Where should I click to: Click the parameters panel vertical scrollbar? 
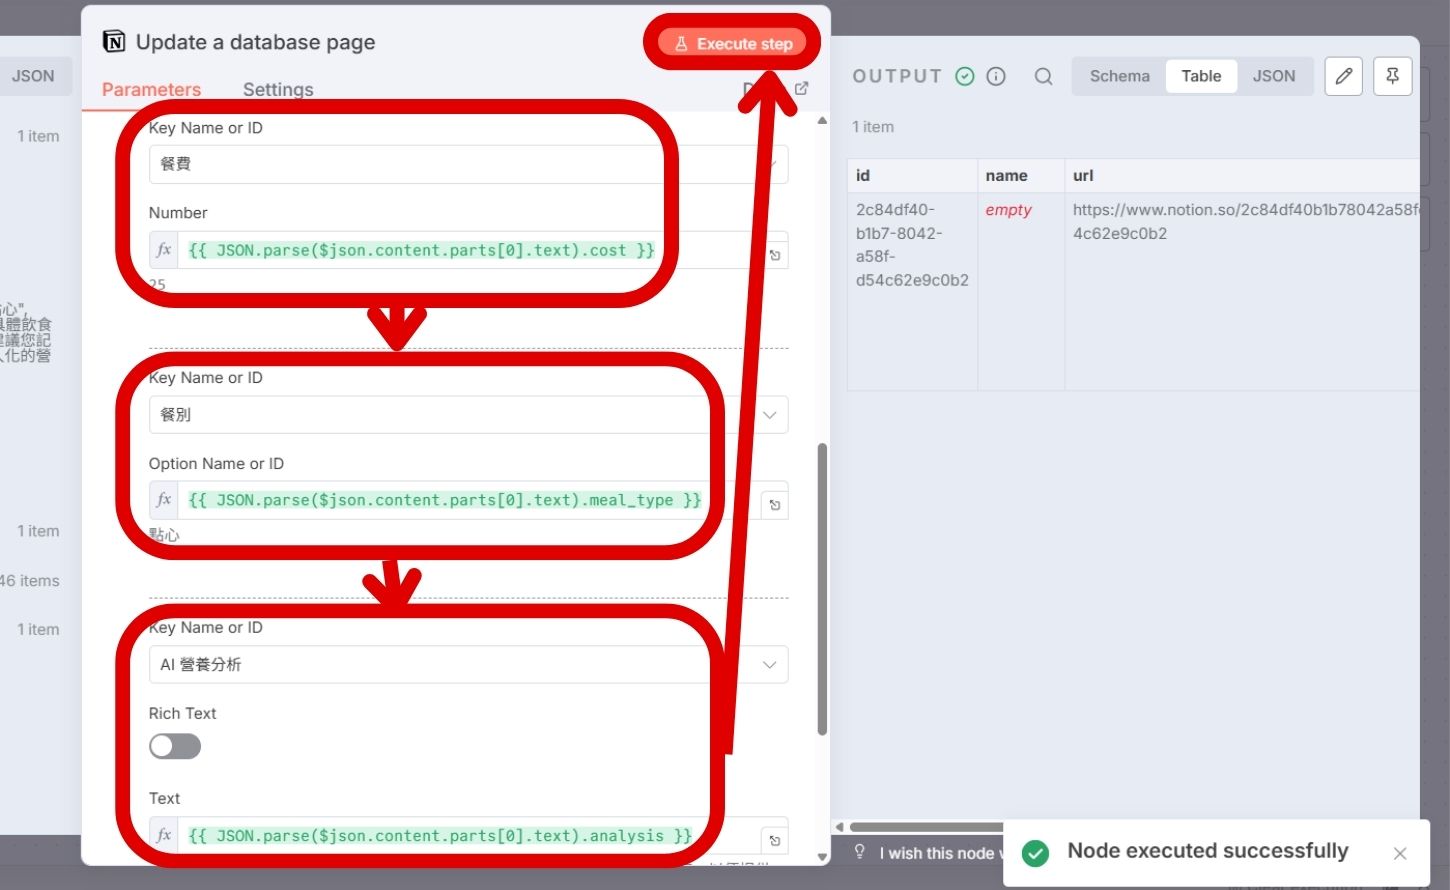click(x=822, y=588)
